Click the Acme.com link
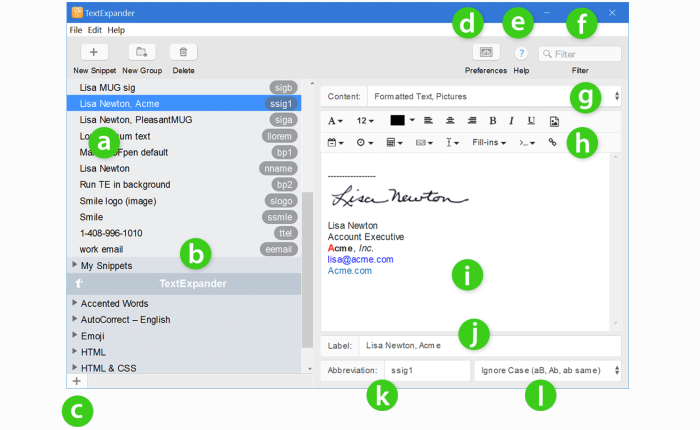 pos(350,271)
